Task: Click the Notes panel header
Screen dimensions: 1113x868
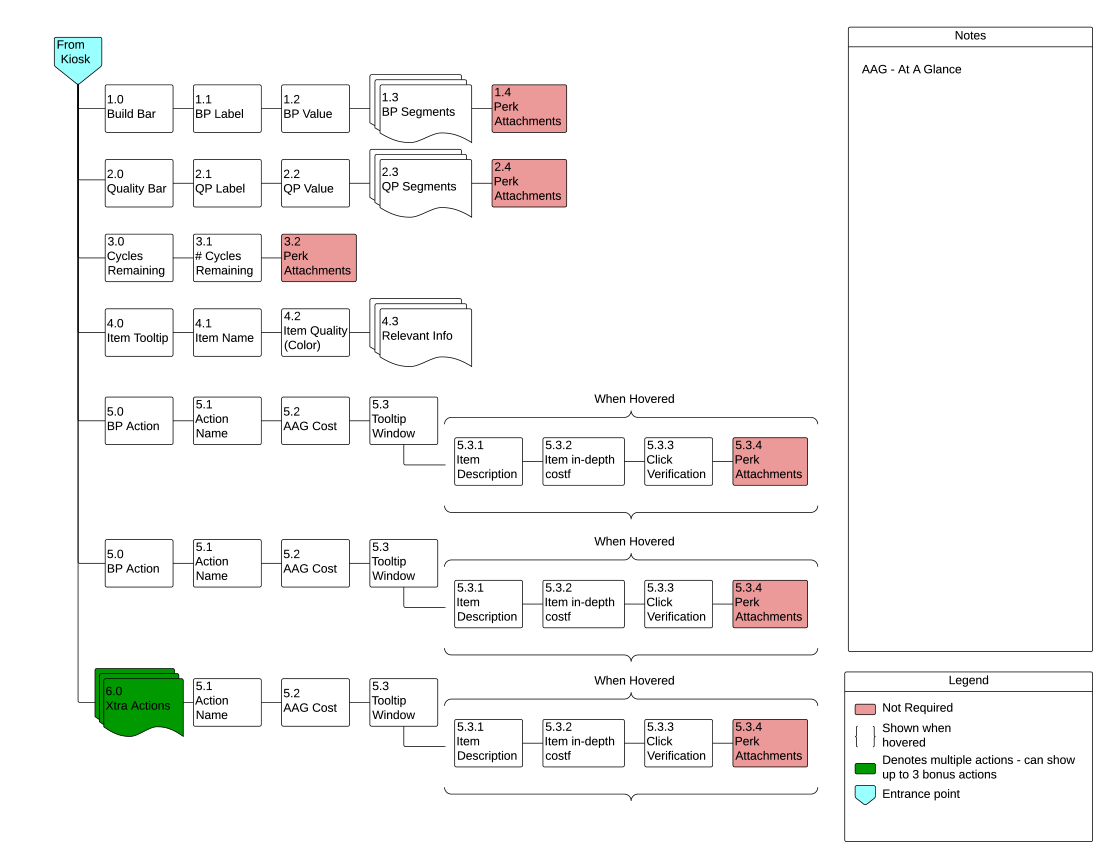Action: tap(970, 36)
